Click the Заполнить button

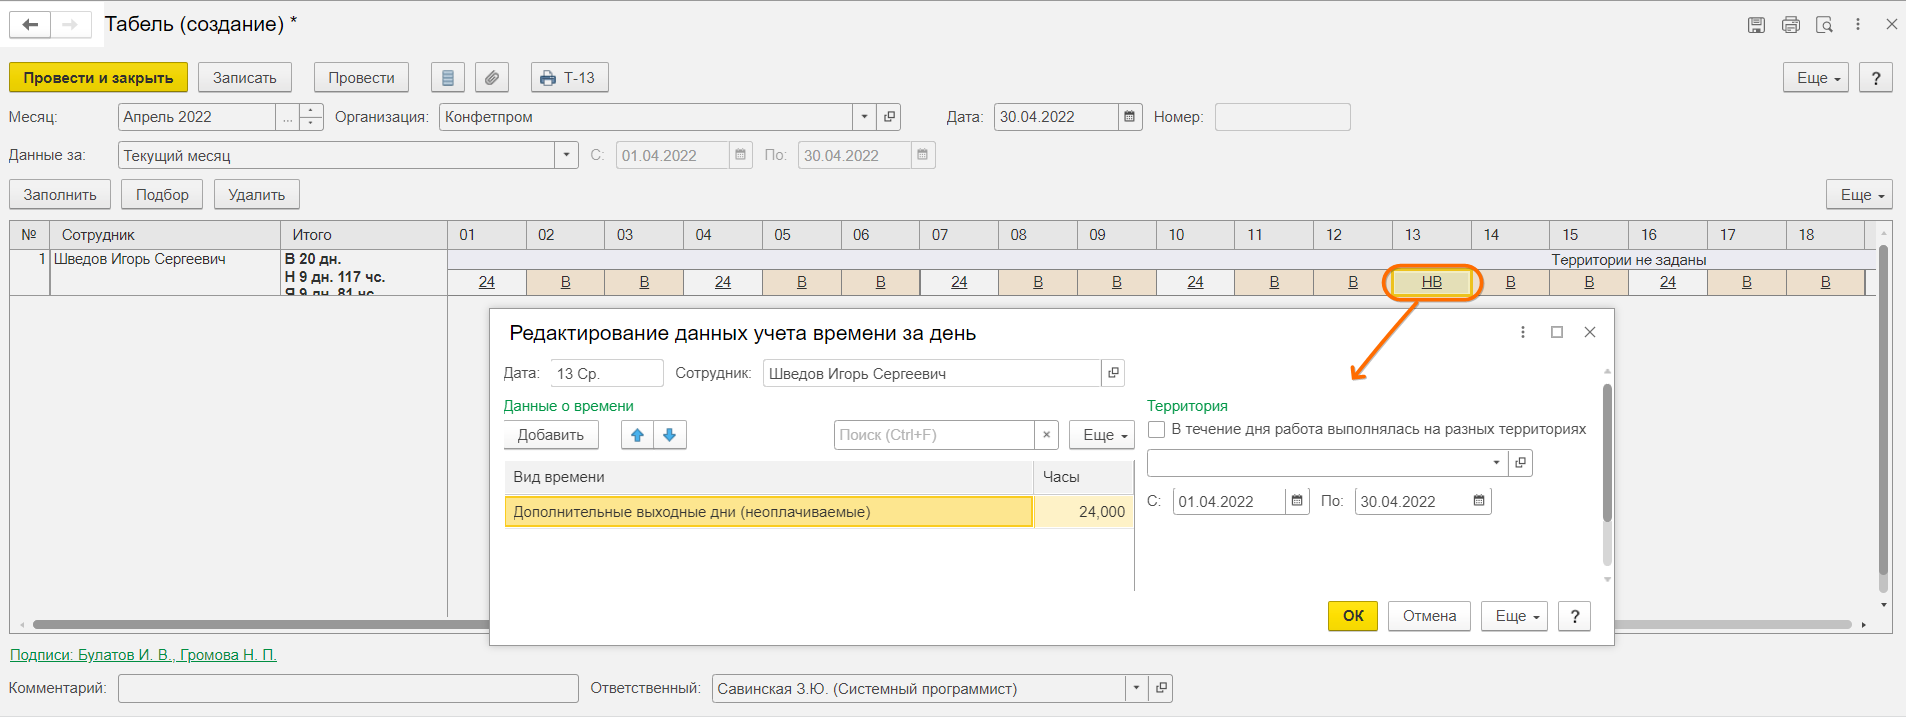click(60, 195)
